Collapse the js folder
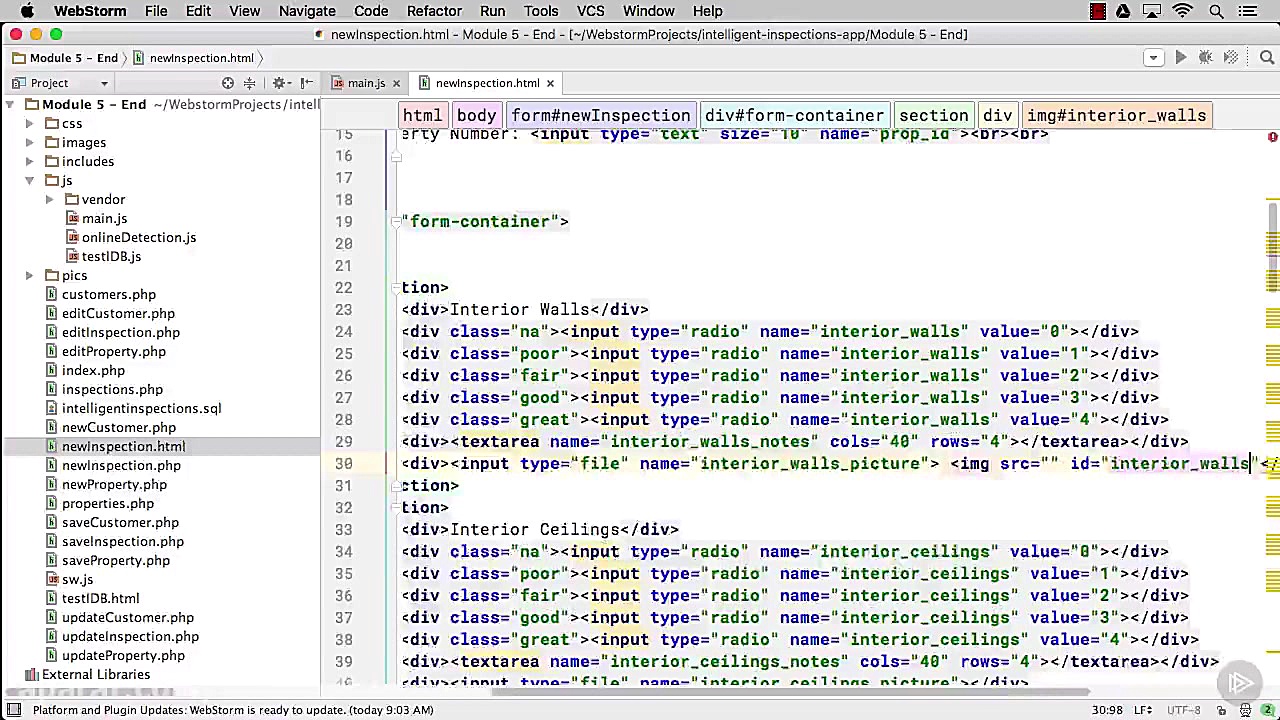 pyautogui.click(x=30, y=181)
